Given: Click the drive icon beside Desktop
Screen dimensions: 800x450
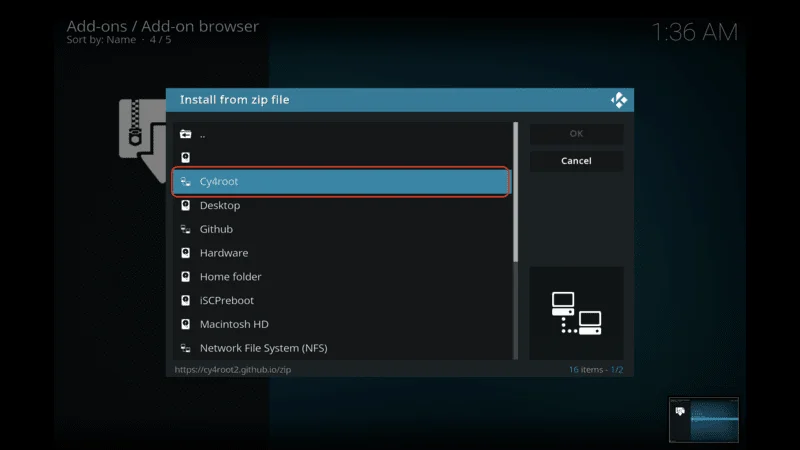Looking at the screenshot, I should coord(185,205).
